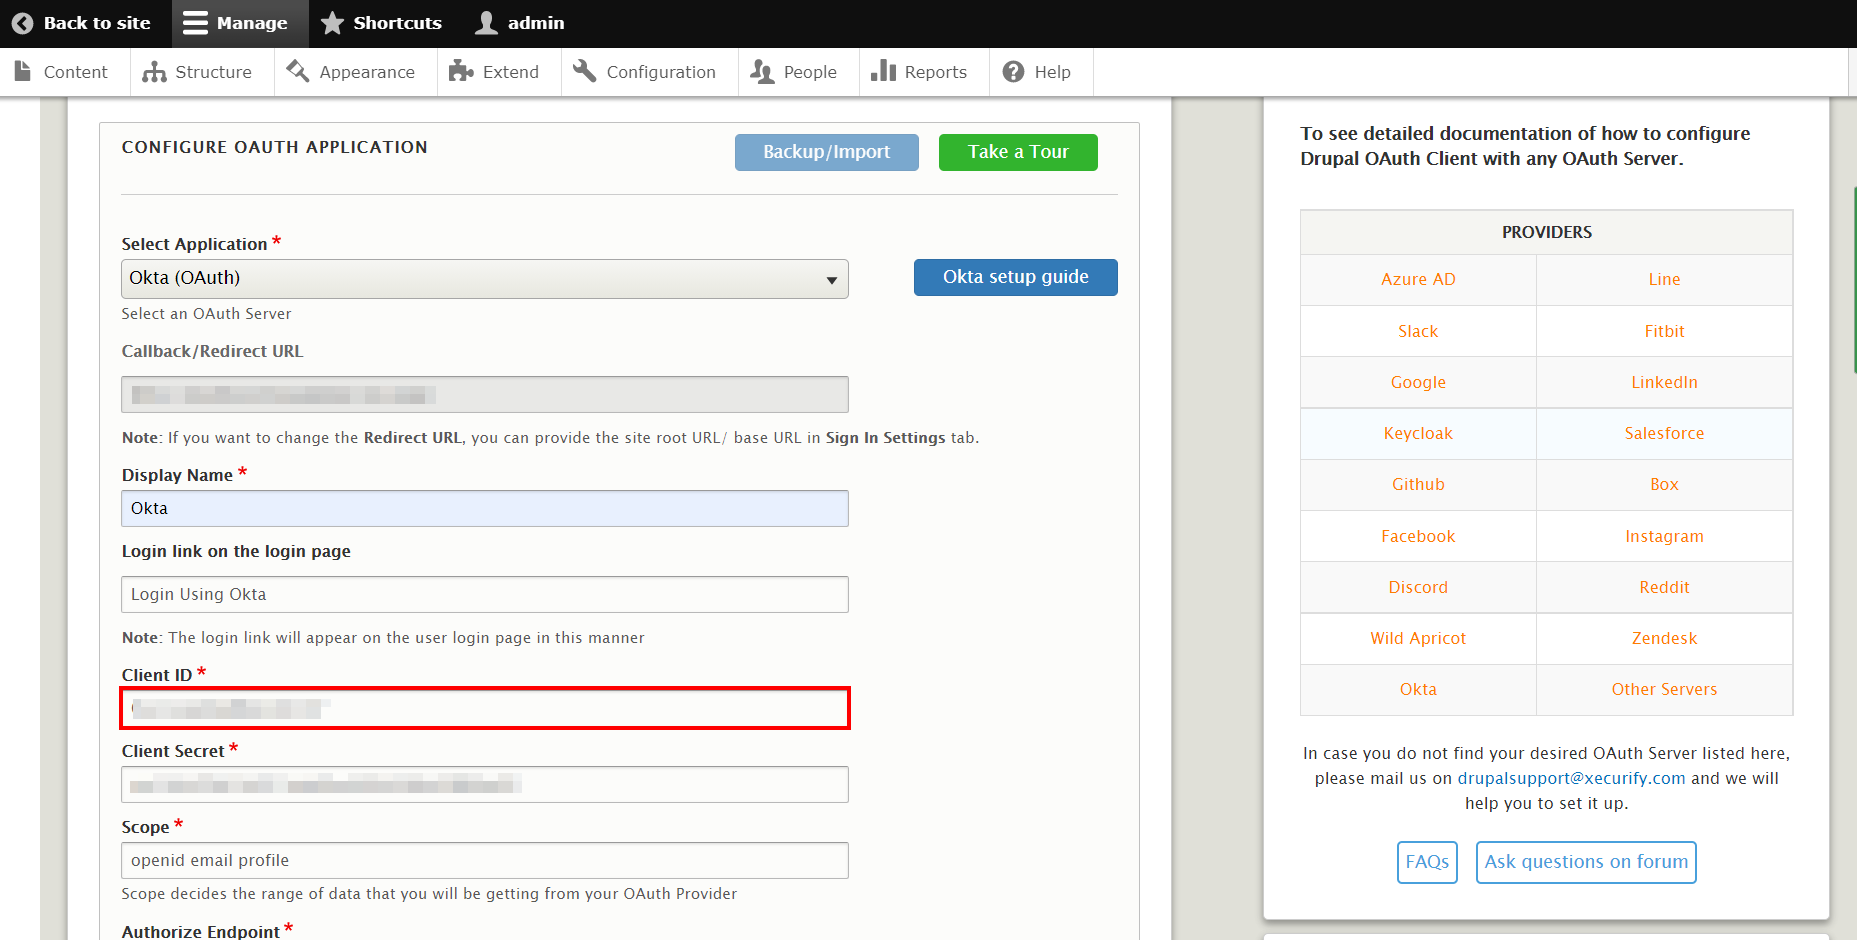Click the admin user icon
Viewport: 1857px width, 940px height.
(x=486, y=23)
